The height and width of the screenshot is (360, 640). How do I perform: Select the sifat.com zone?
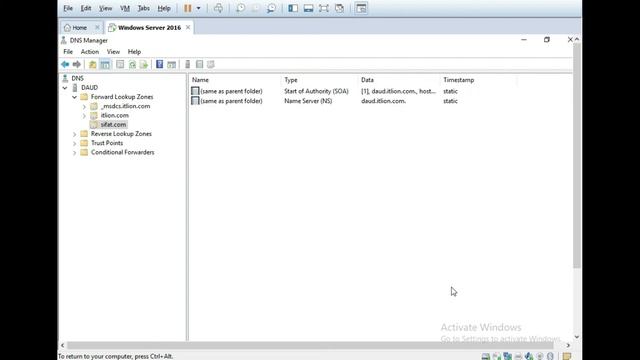(113, 124)
